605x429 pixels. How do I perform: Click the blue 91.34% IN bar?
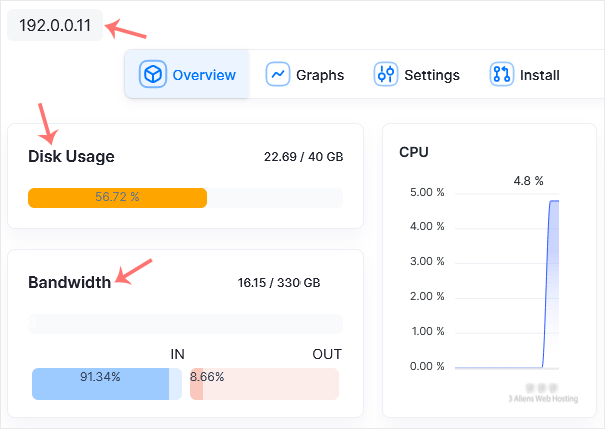(x=100, y=384)
